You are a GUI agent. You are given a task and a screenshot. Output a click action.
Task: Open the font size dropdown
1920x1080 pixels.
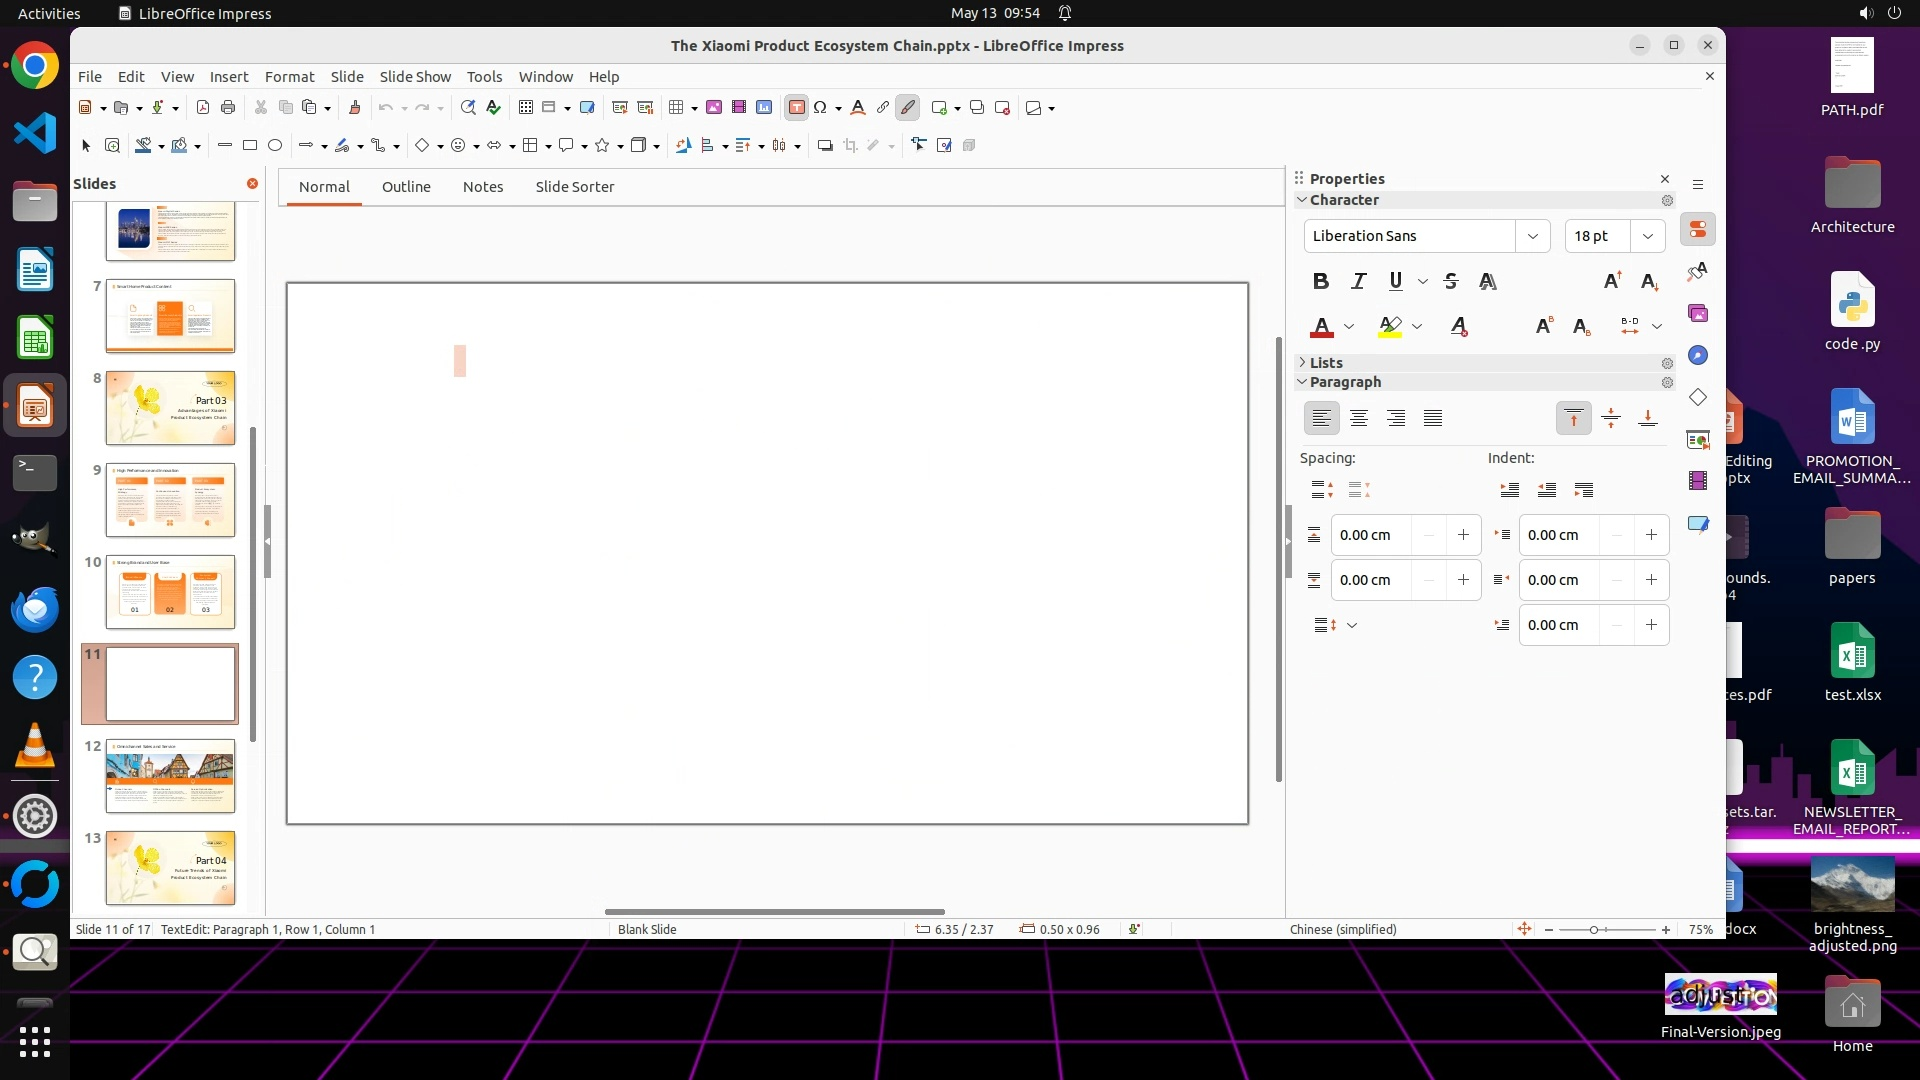[1647, 236]
